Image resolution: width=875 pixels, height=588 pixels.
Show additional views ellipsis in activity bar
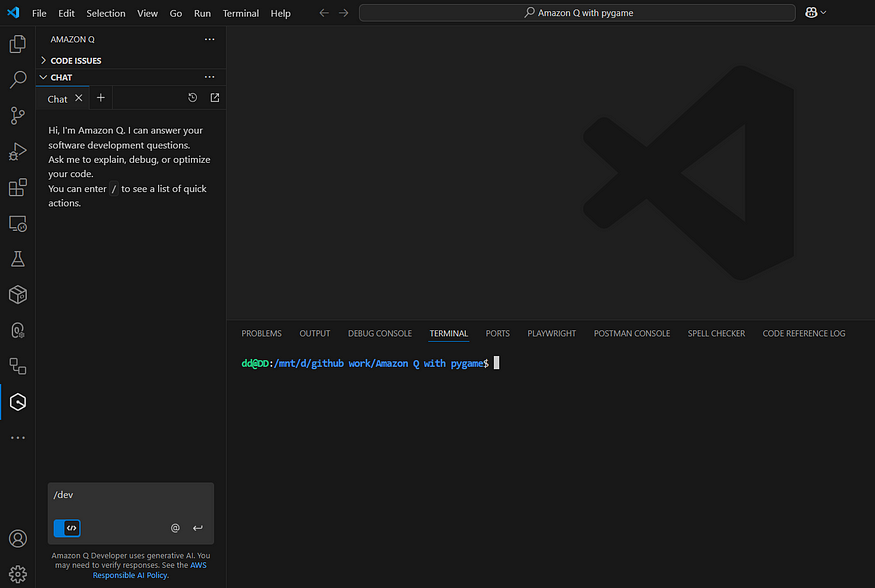click(18, 438)
